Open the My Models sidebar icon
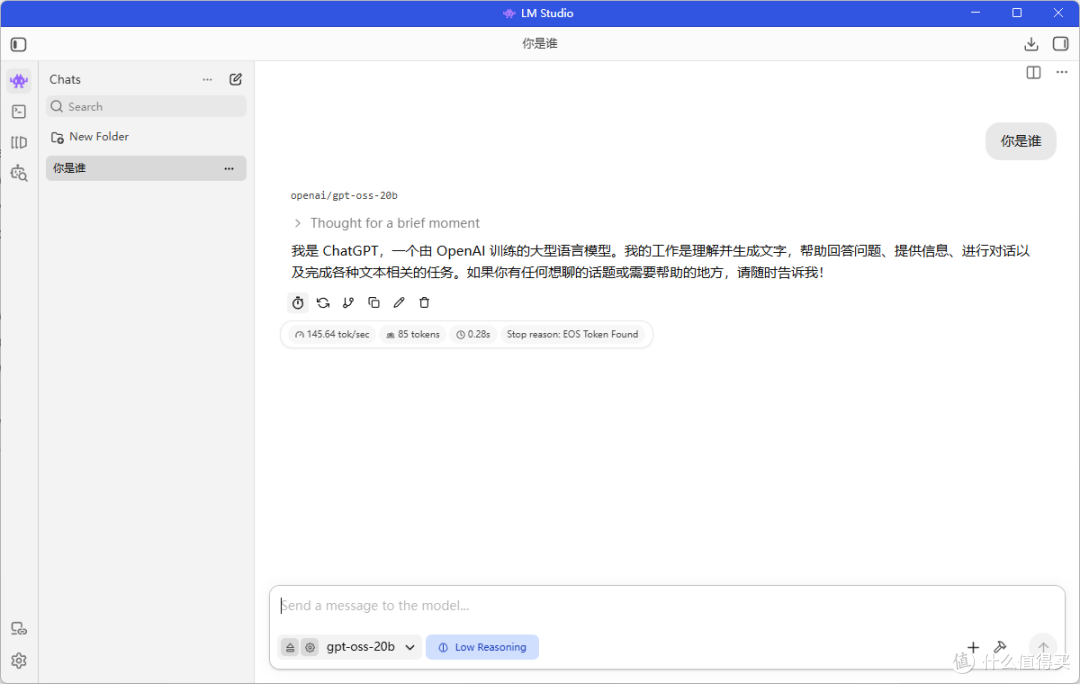 coord(19,143)
